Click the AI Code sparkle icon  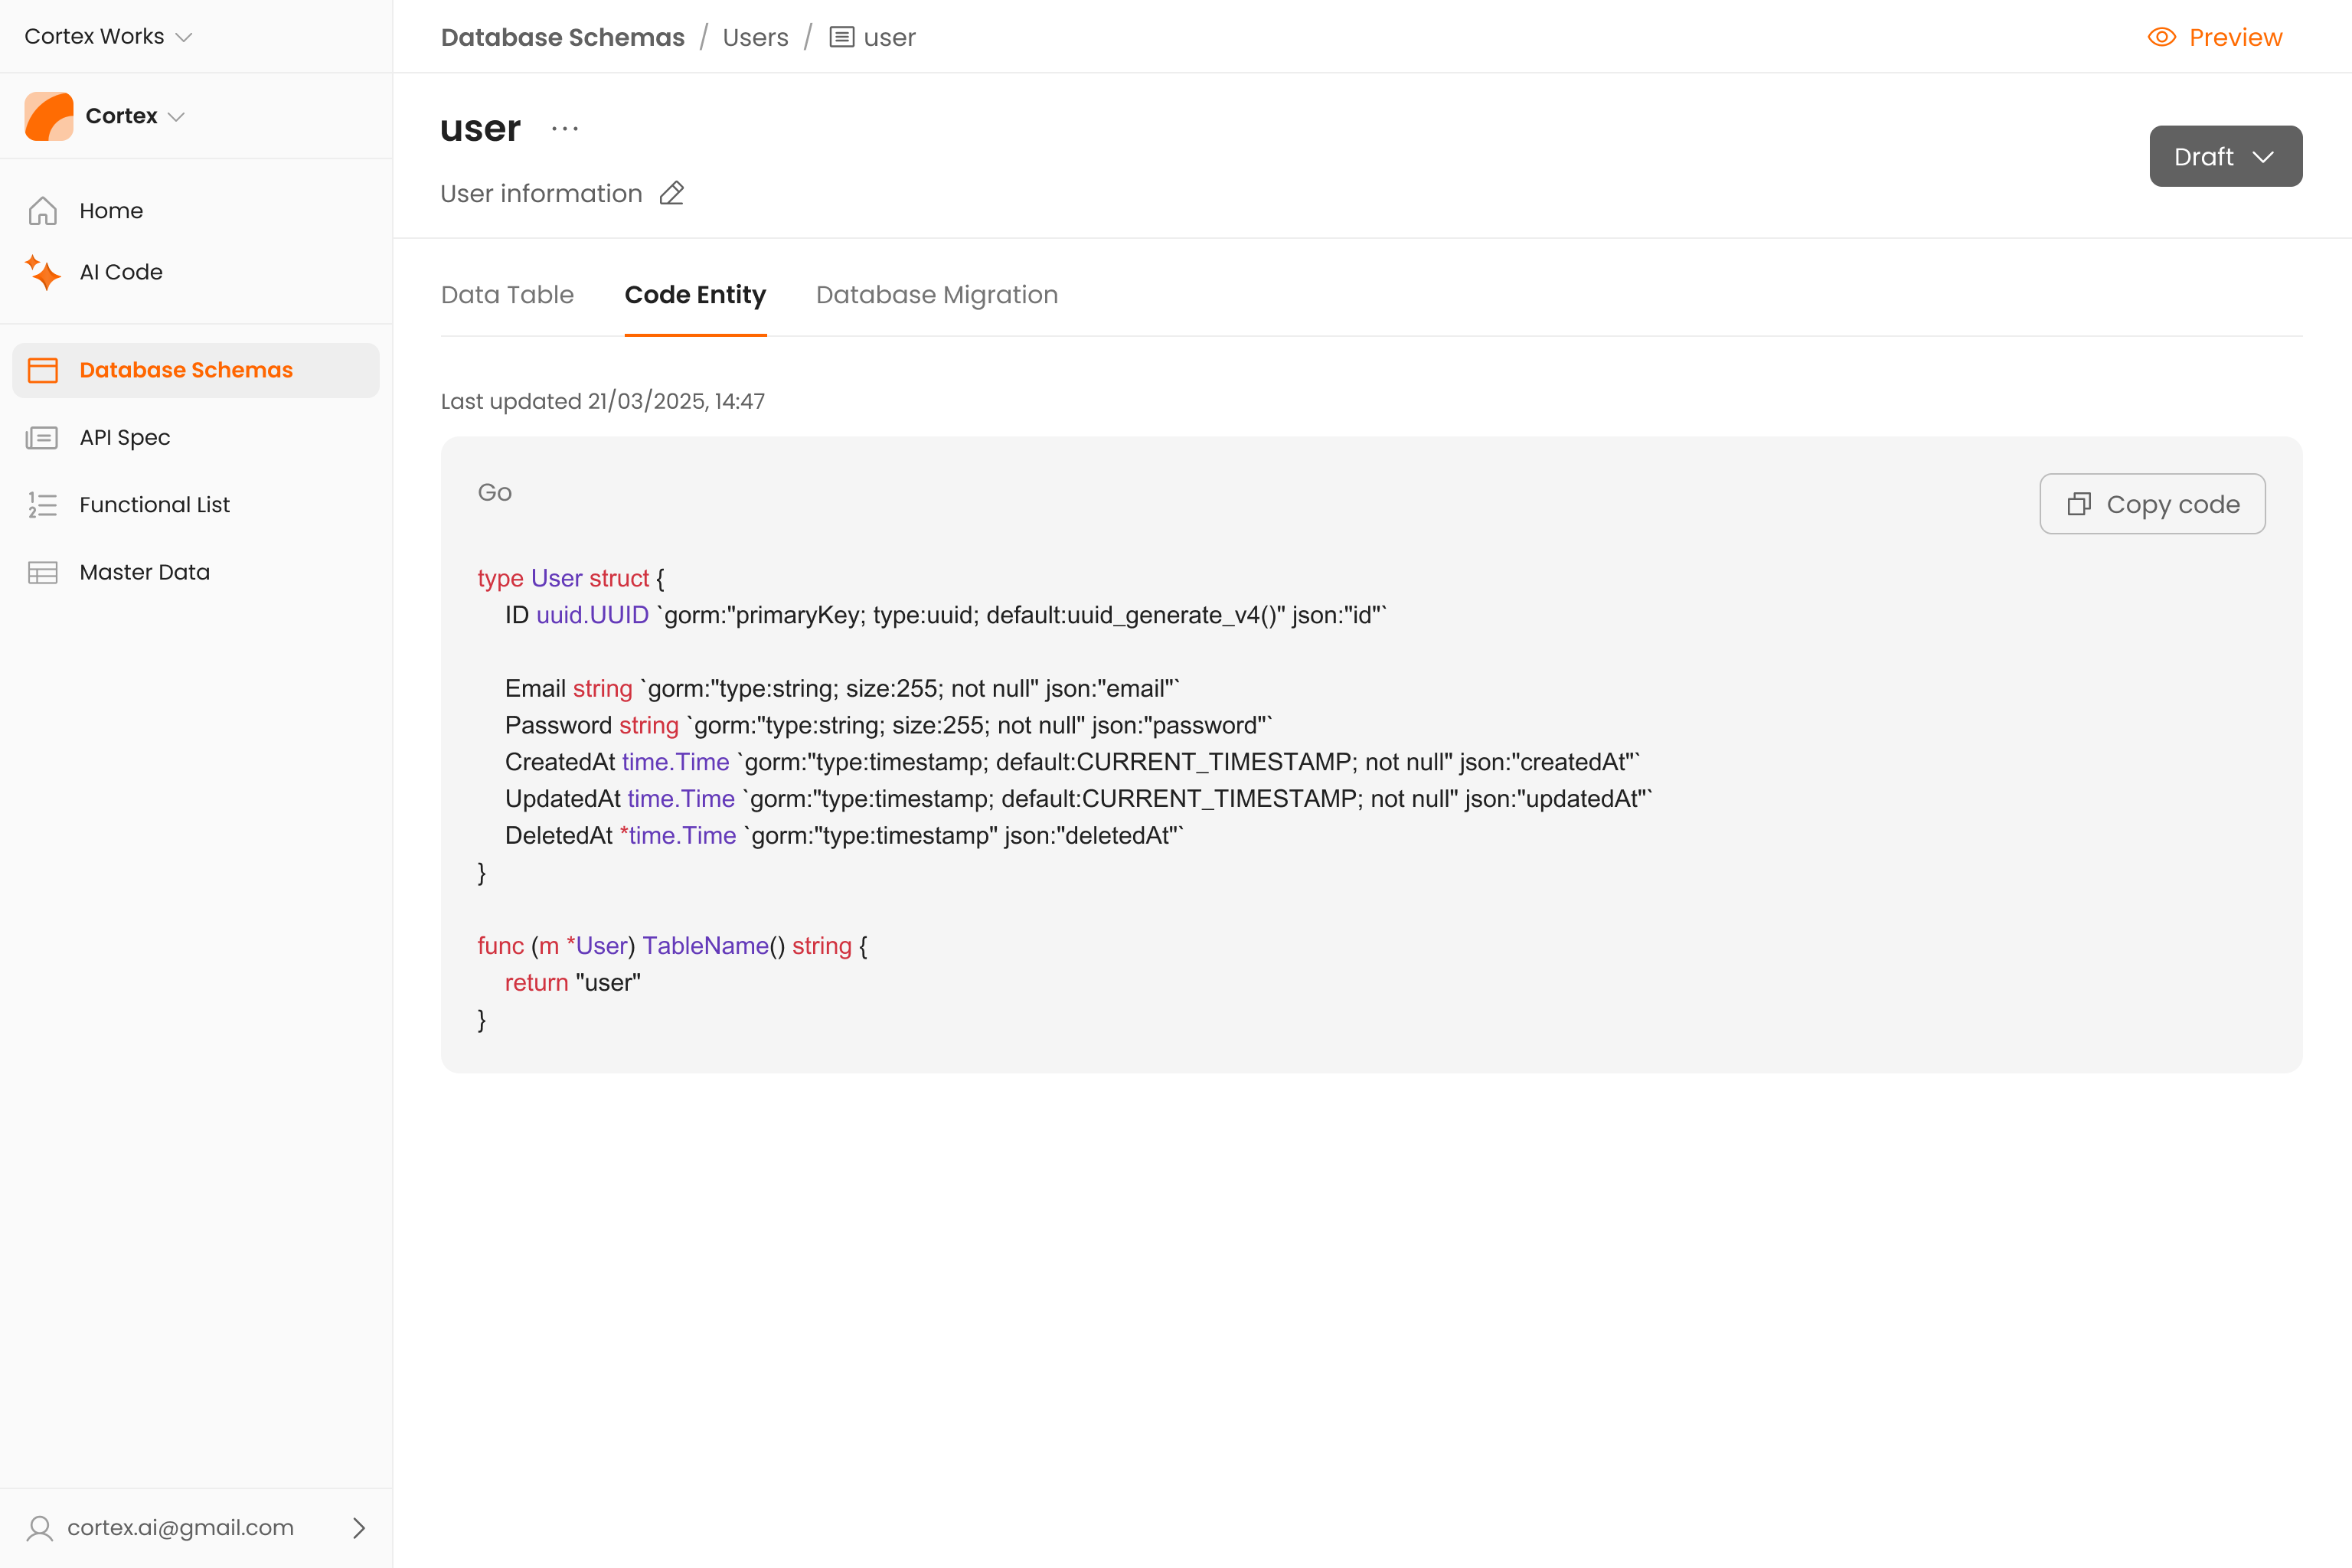click(x=43, y=272)
